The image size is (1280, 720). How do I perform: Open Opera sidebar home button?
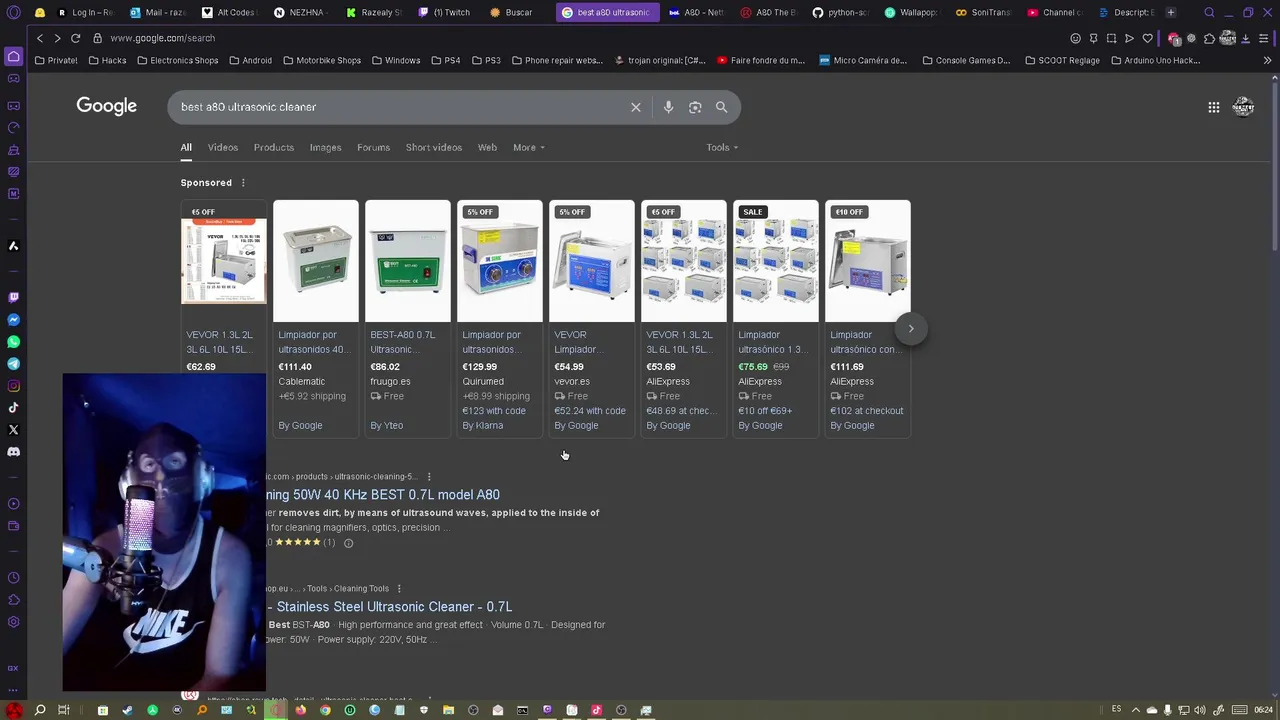coord(13,56)
